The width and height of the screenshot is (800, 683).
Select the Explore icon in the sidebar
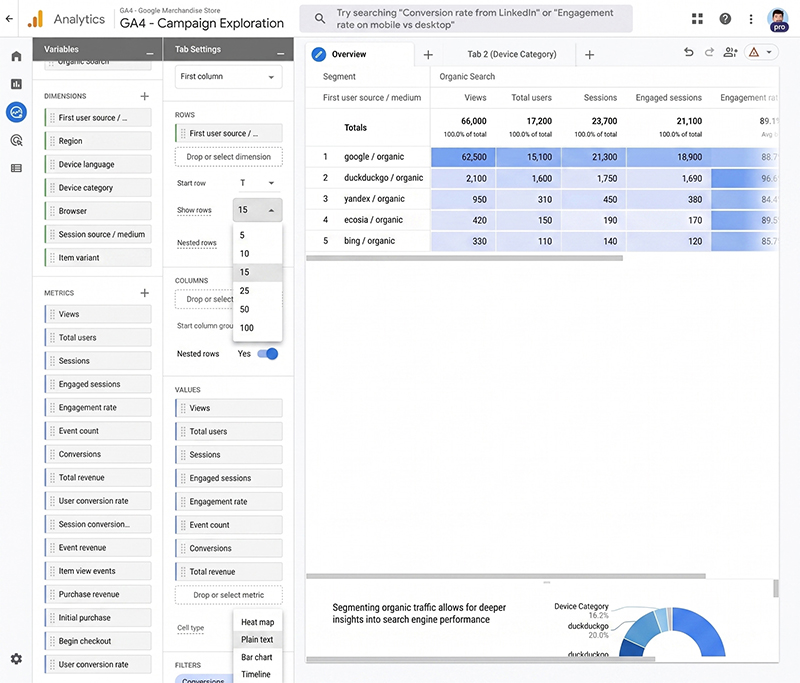tap(14, 113)
